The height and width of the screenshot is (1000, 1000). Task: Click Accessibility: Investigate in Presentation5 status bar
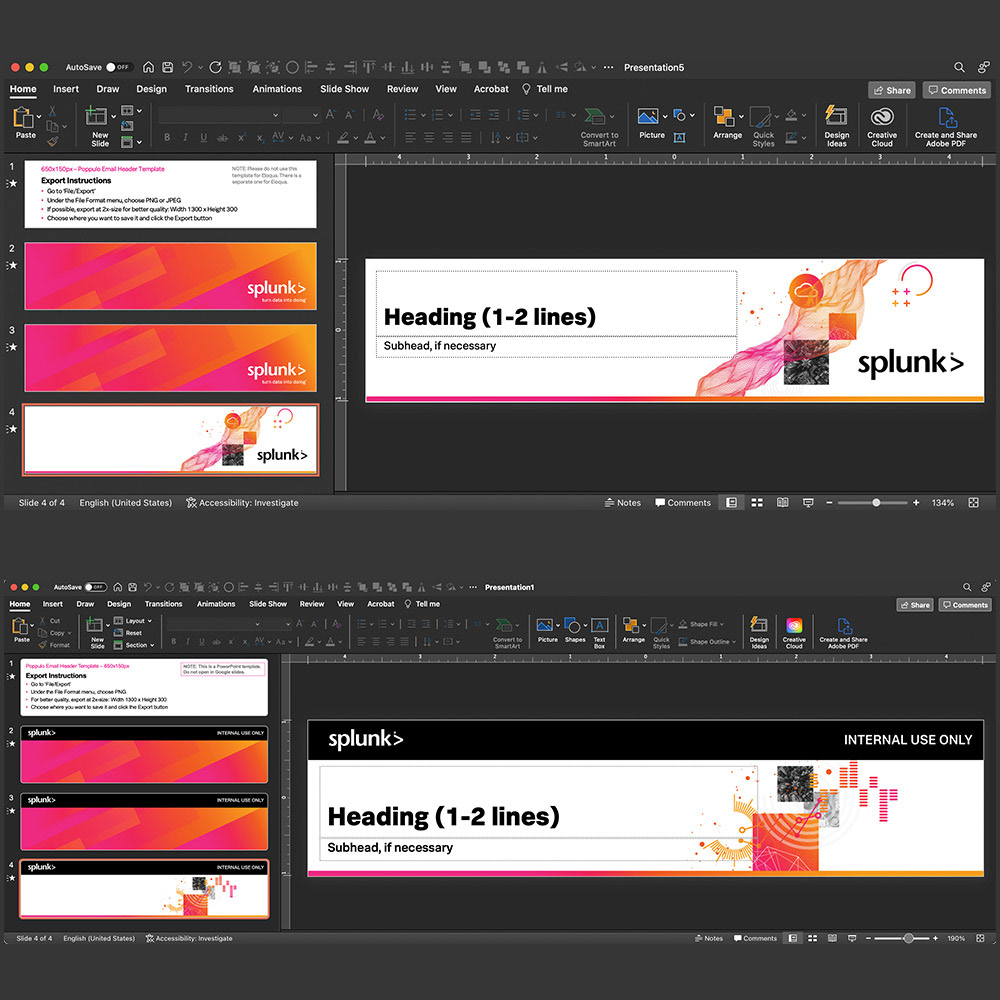pyautogui.click(x=242, y=503)
